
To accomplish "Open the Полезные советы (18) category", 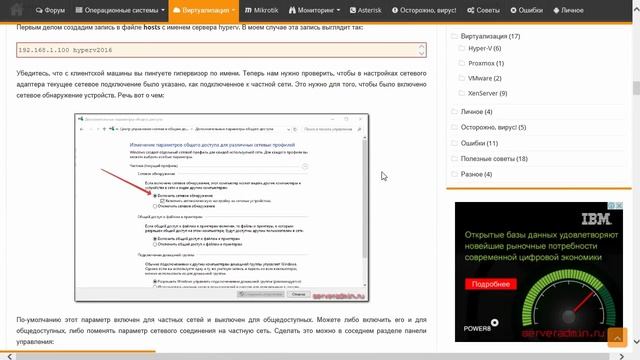I will [x=494, y=159].
